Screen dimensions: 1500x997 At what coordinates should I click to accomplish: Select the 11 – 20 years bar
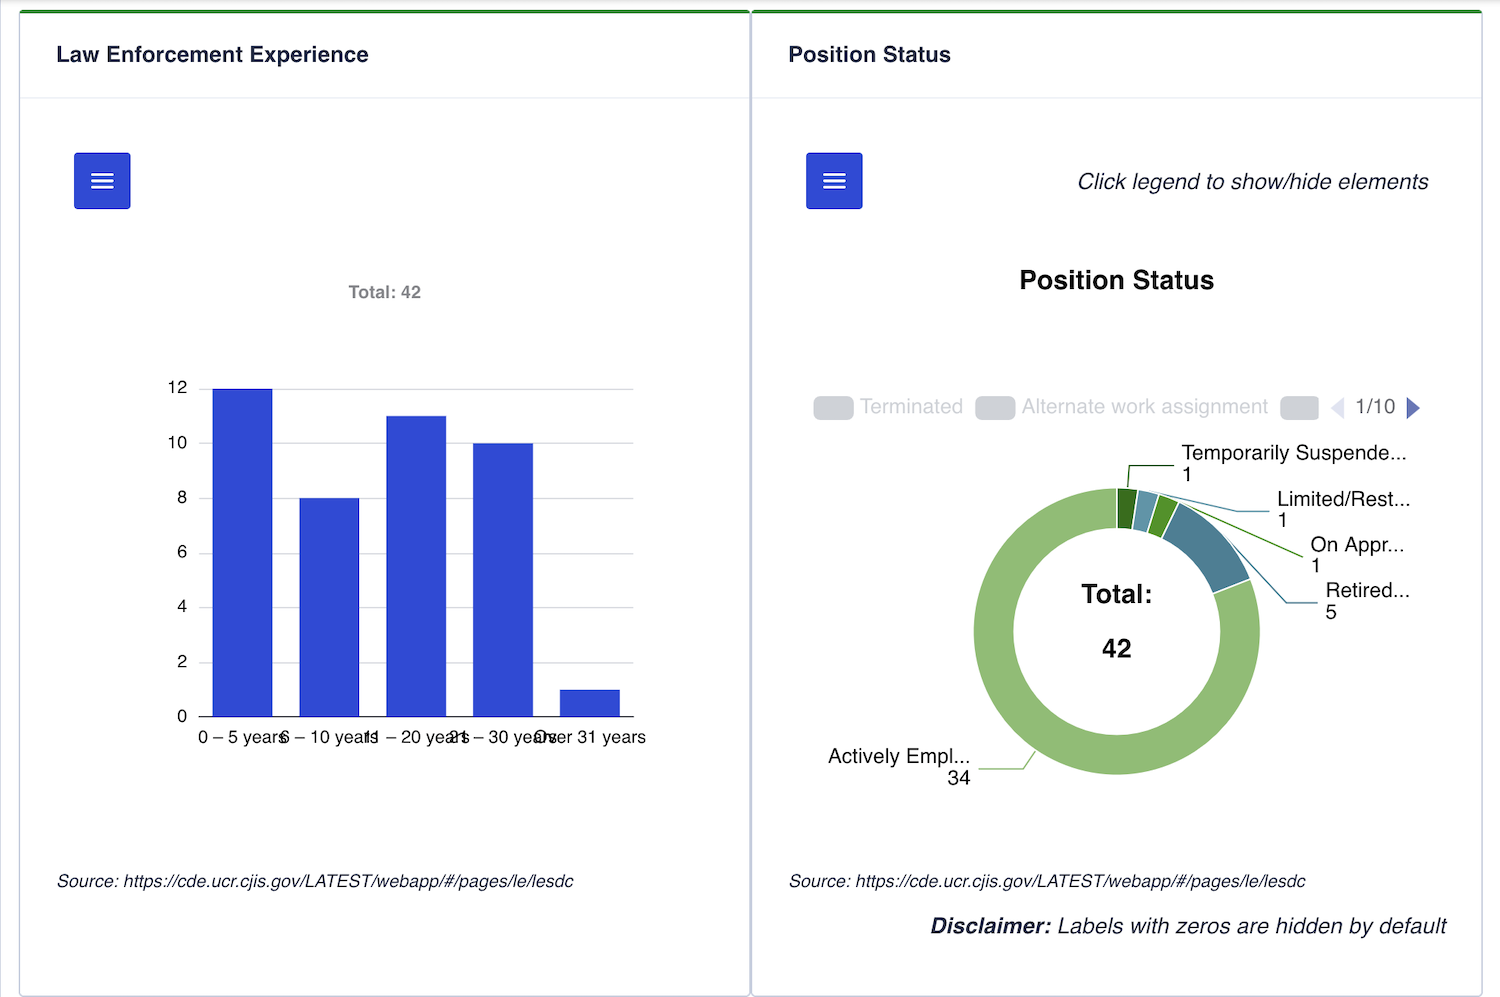416,566
